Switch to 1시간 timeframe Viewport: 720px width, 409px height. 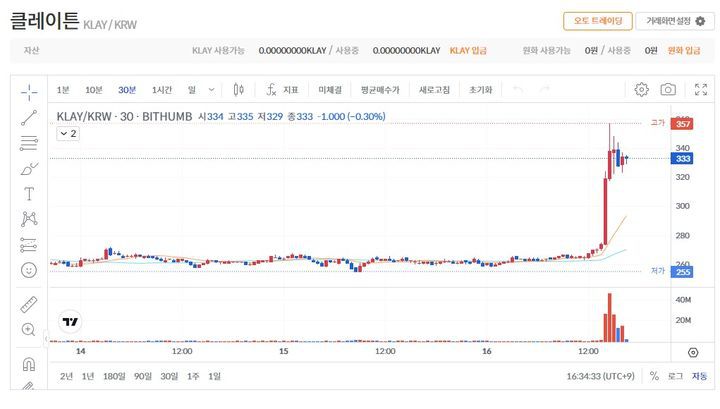162,90
